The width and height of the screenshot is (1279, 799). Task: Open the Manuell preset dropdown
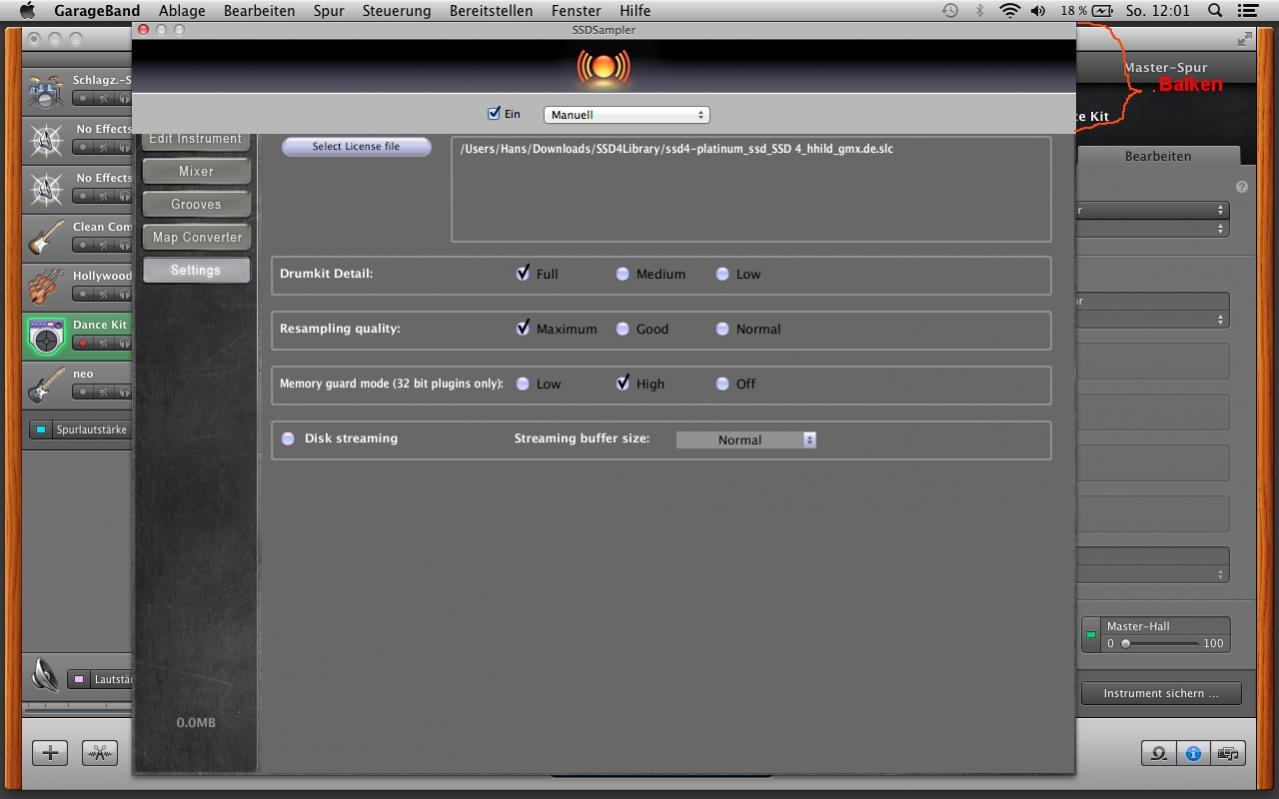click(626, 115)
